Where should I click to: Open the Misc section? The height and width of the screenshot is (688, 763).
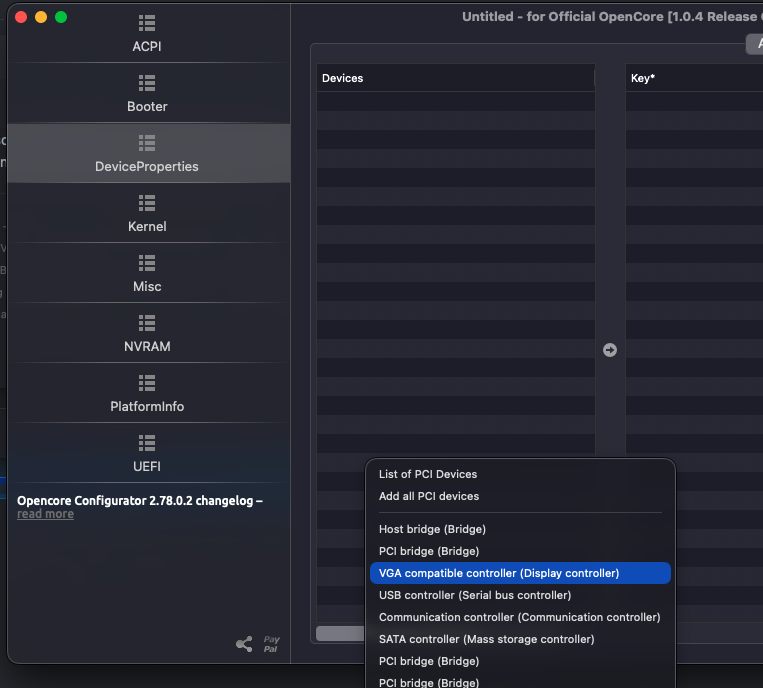(147, 273)
